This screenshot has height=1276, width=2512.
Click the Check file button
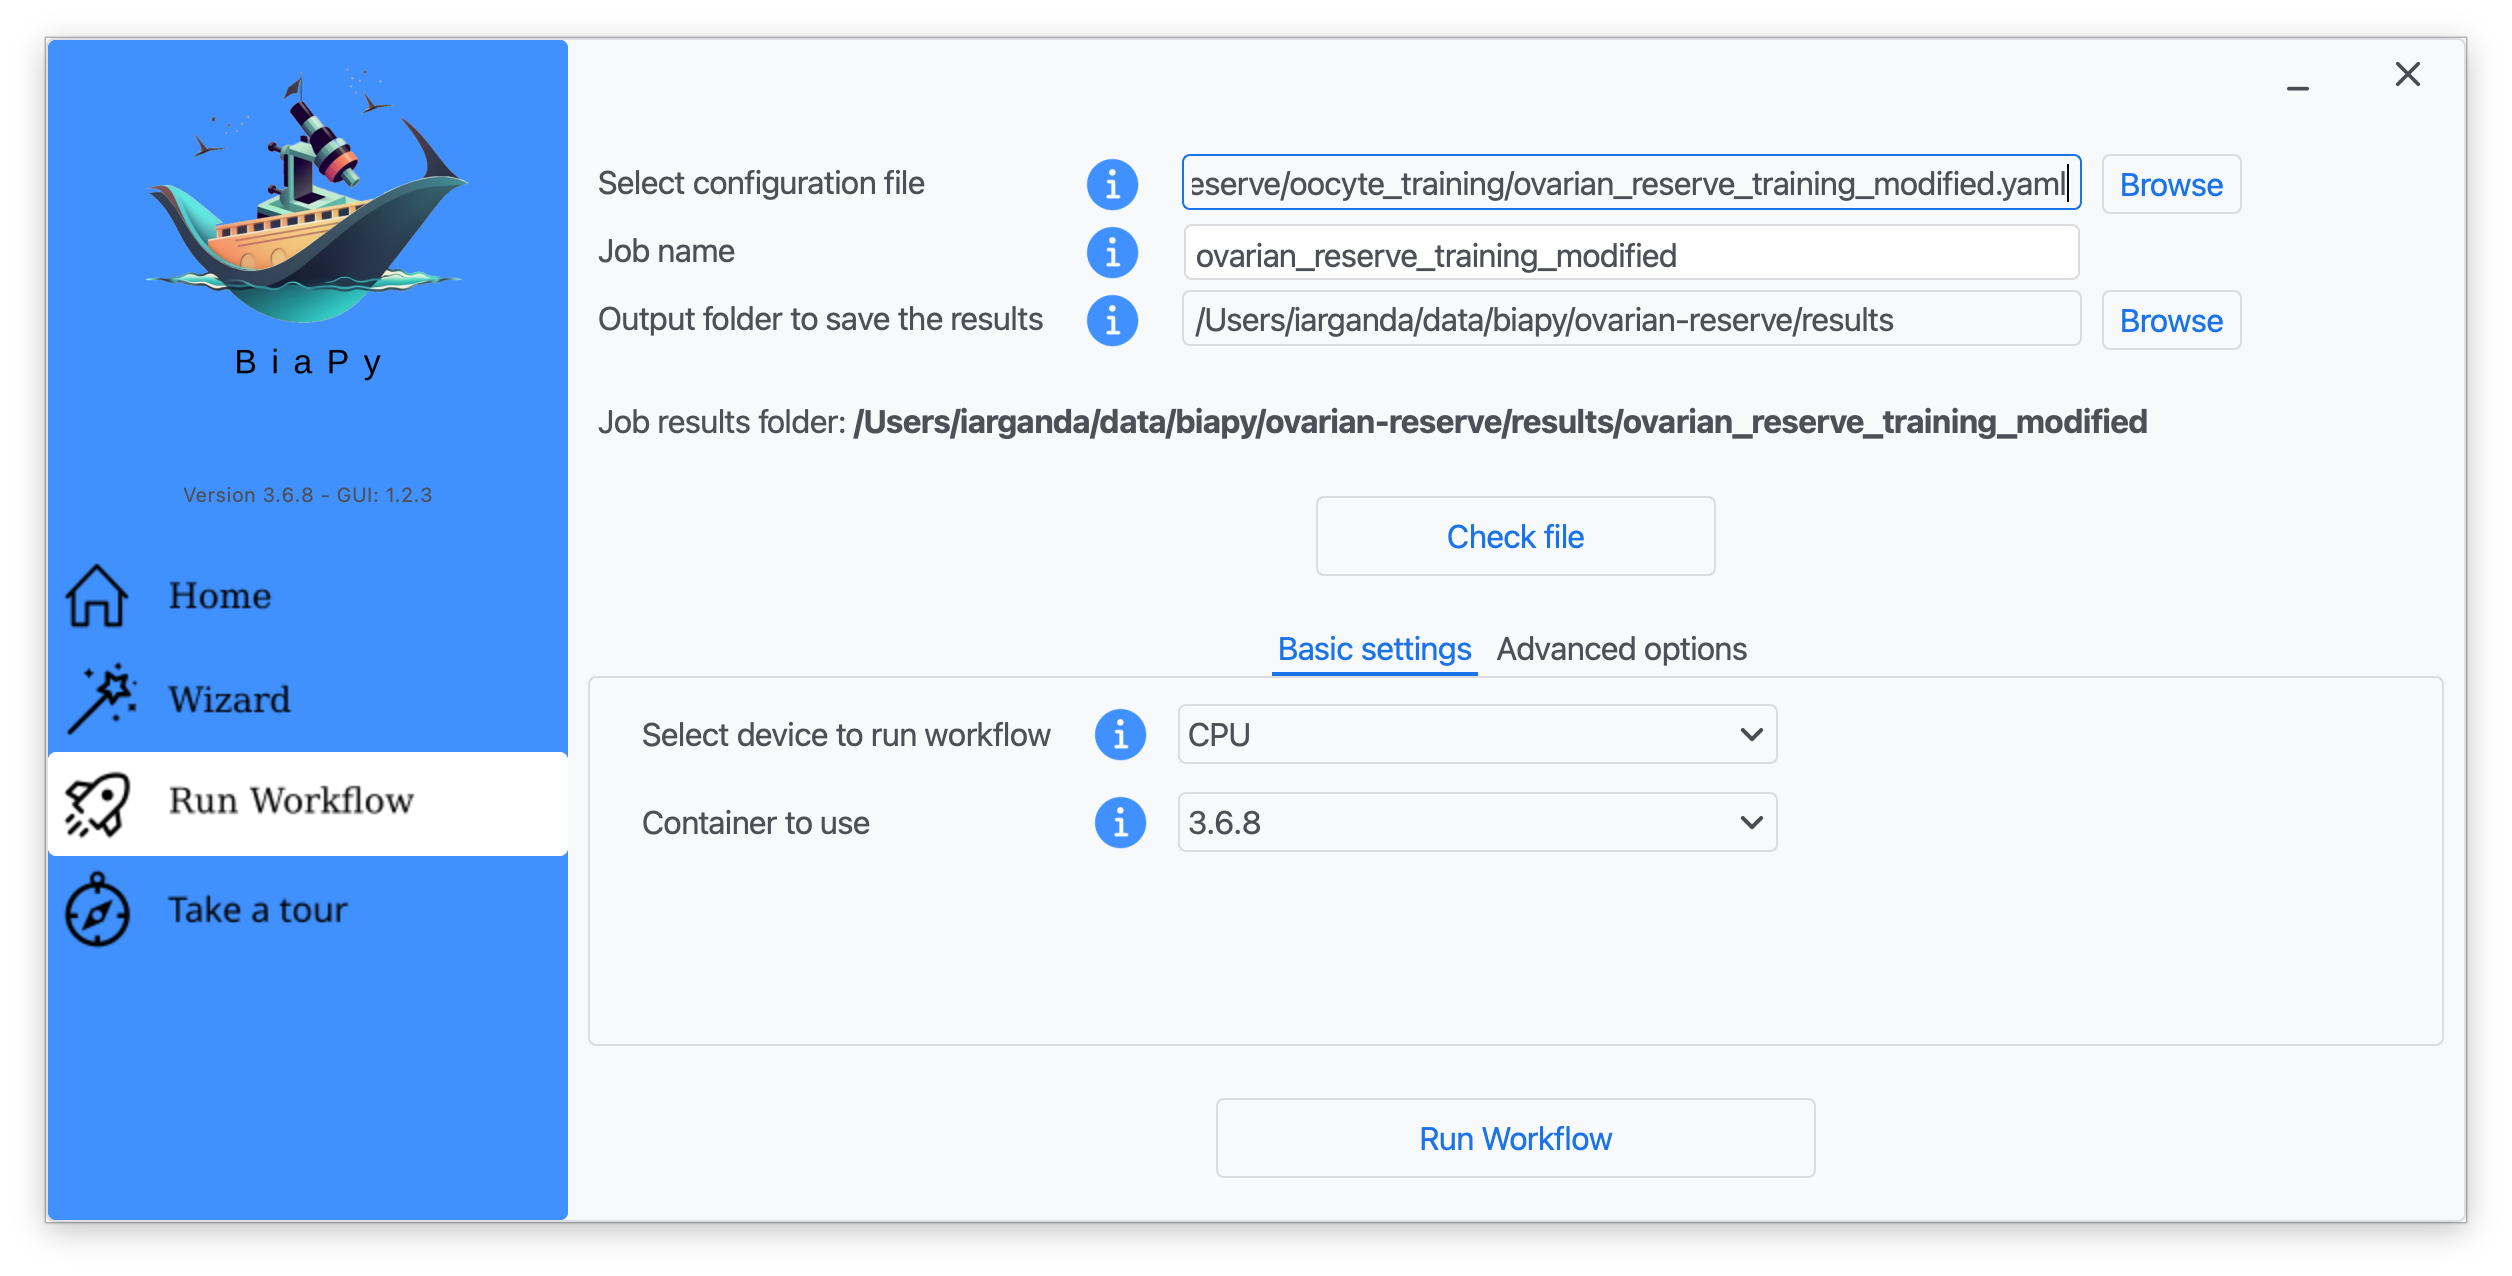tap(1515, 536)
